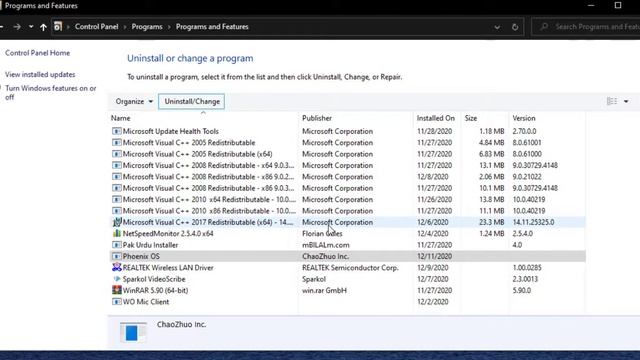Click the Phoenix OS row icon

point(117,256)
